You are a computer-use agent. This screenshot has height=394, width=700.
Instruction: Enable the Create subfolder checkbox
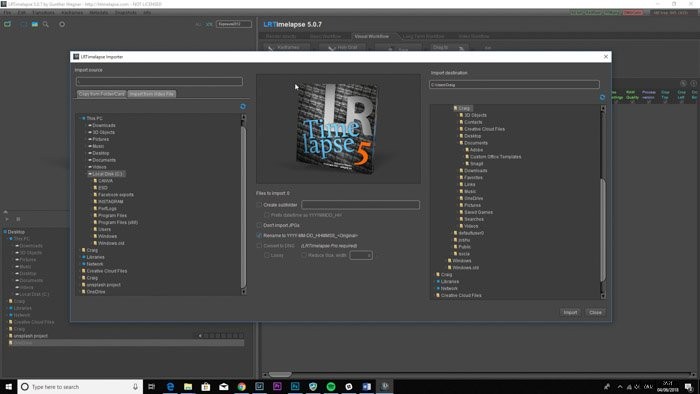tap(259, 205)
